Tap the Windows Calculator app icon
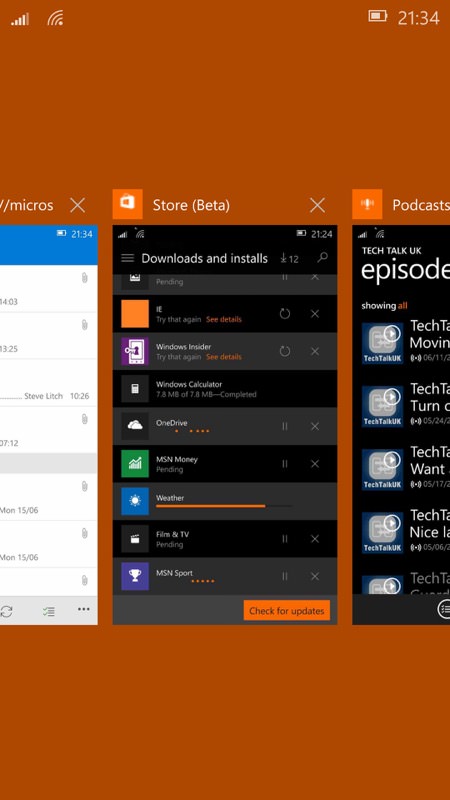The height and width of the screenshot is (800, 450). [135, 389]
